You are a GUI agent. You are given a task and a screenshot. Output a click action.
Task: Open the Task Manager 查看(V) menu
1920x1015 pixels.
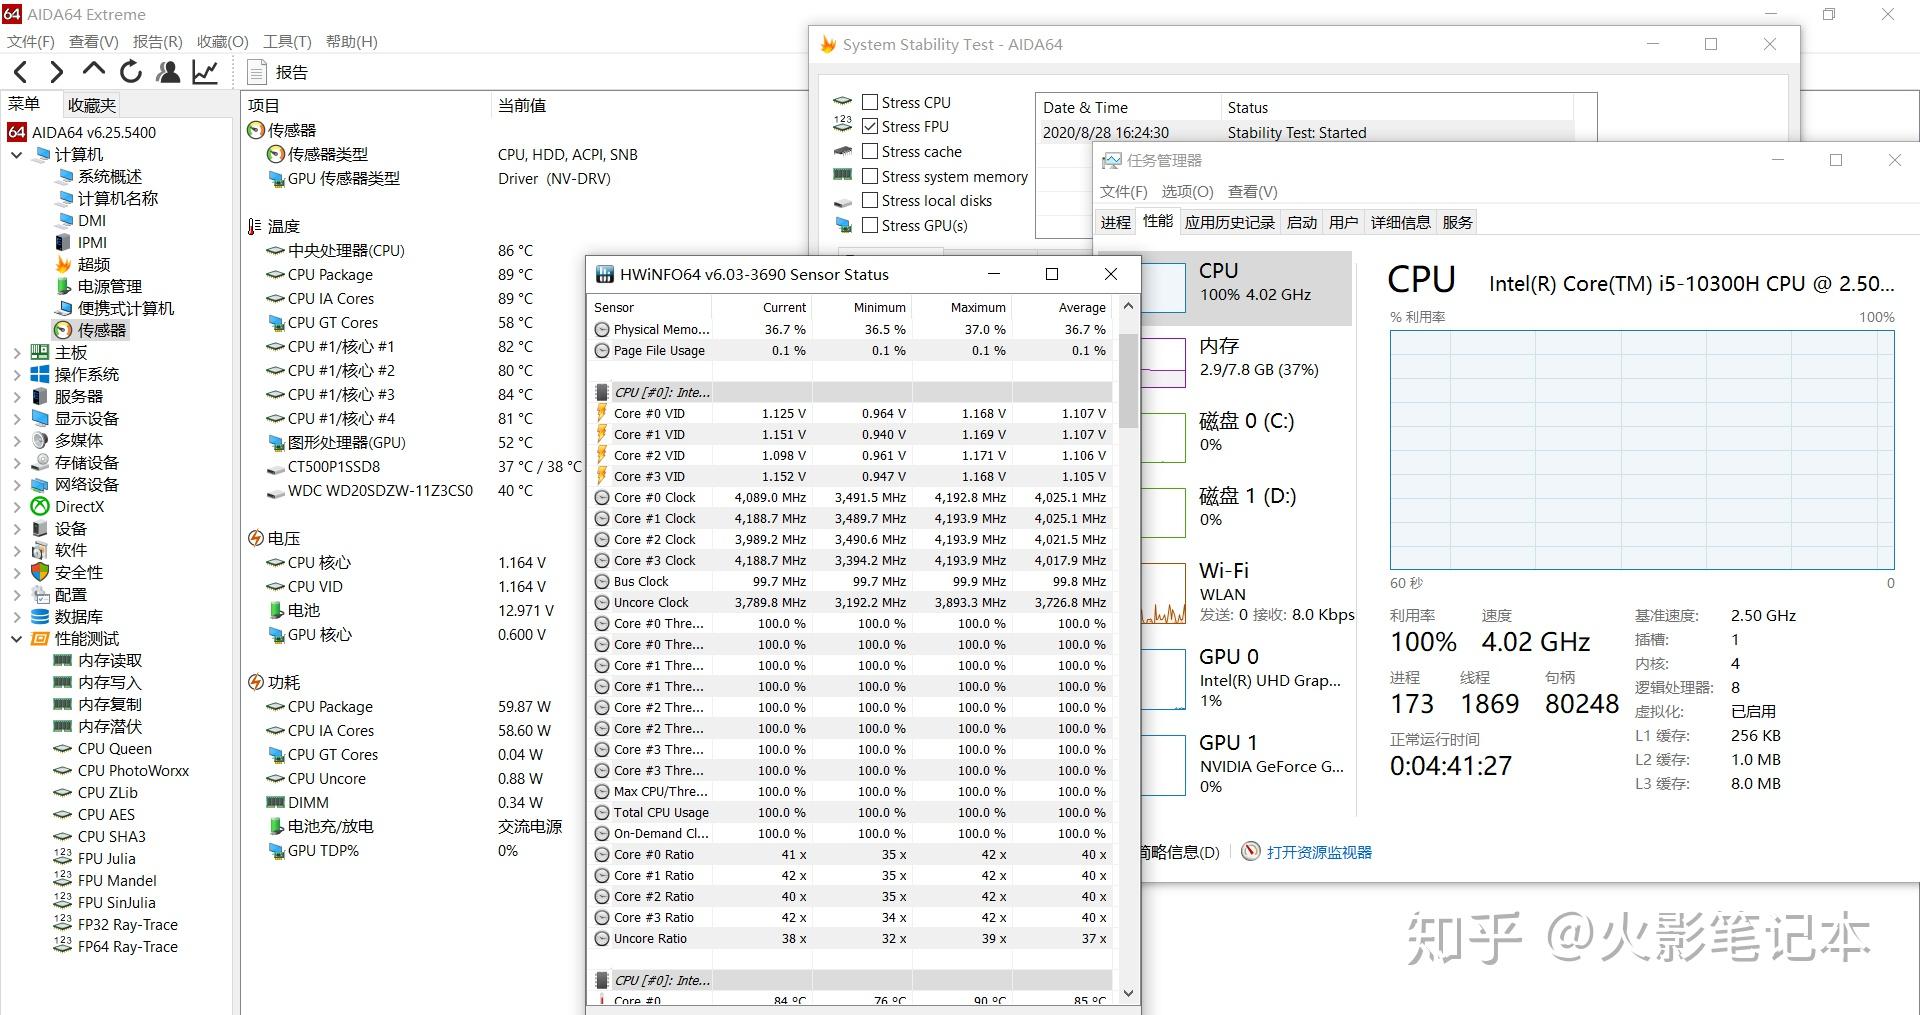(x=1253, y=191)
